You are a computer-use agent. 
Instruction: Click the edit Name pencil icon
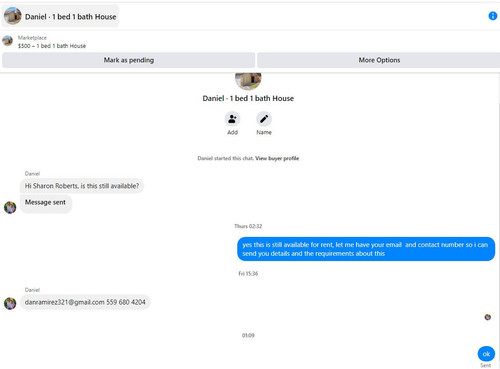[x=264, y=119]
